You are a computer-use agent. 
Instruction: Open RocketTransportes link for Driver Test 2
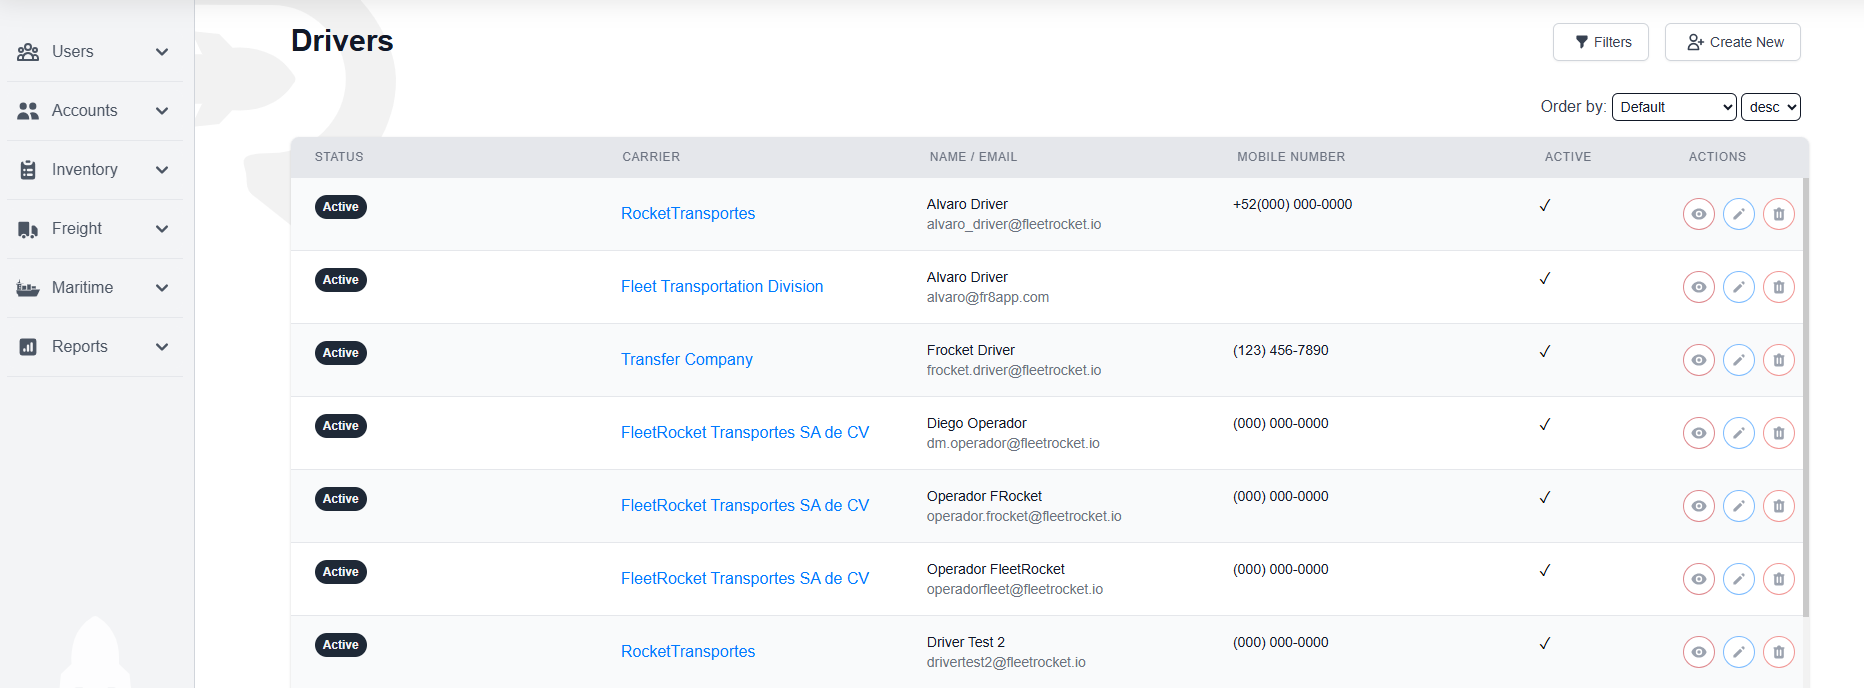coord(688,652)
